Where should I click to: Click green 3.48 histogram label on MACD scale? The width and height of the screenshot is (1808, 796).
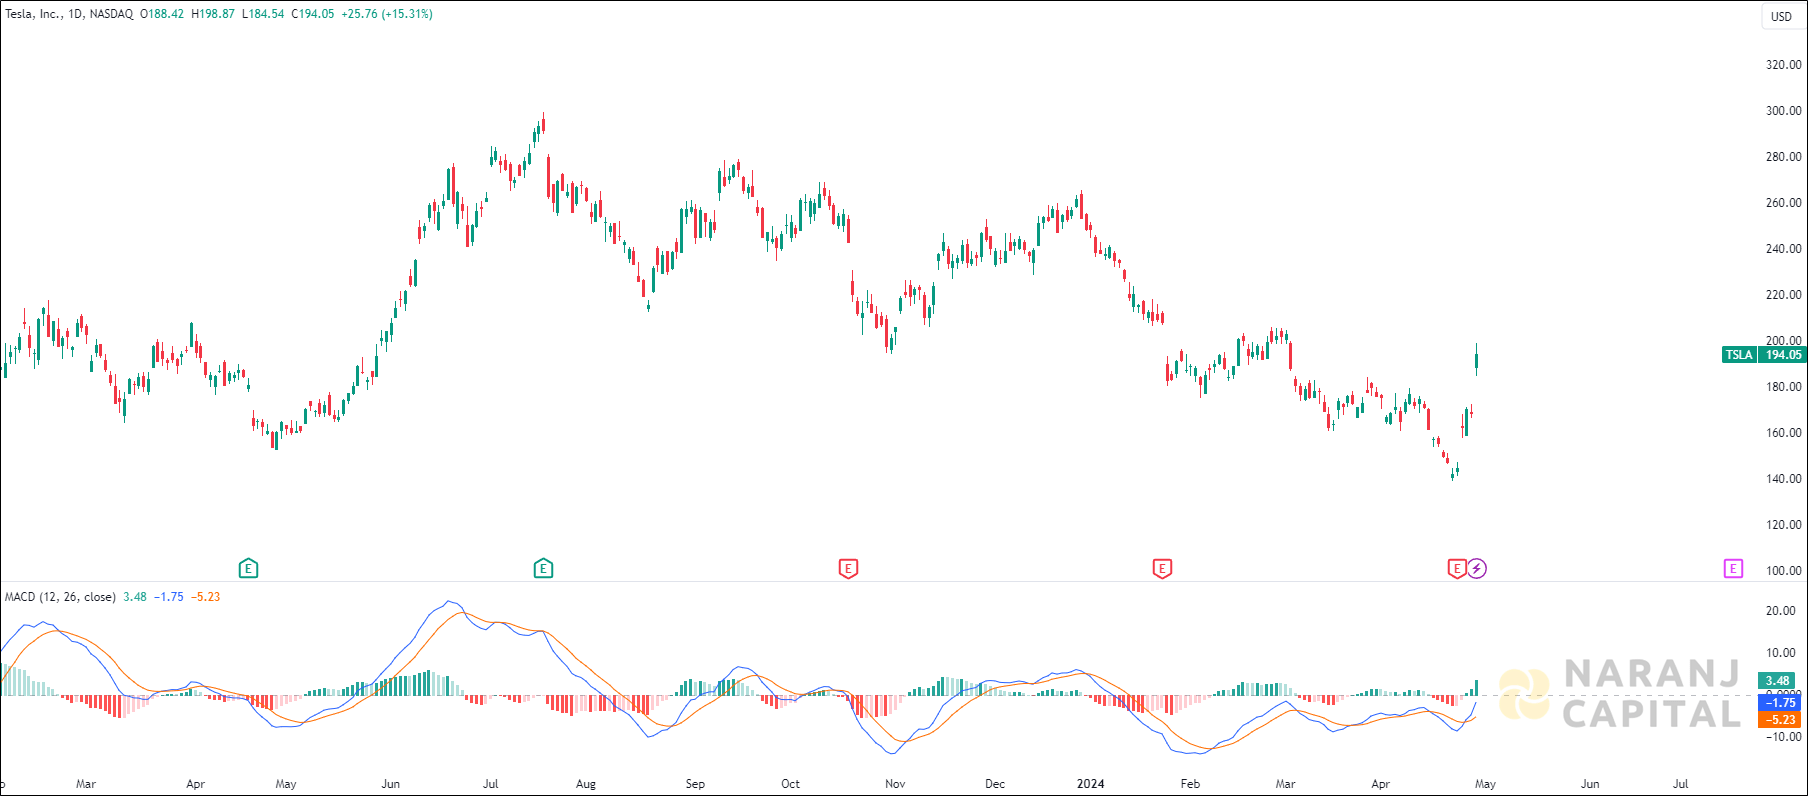[1777, 681]
